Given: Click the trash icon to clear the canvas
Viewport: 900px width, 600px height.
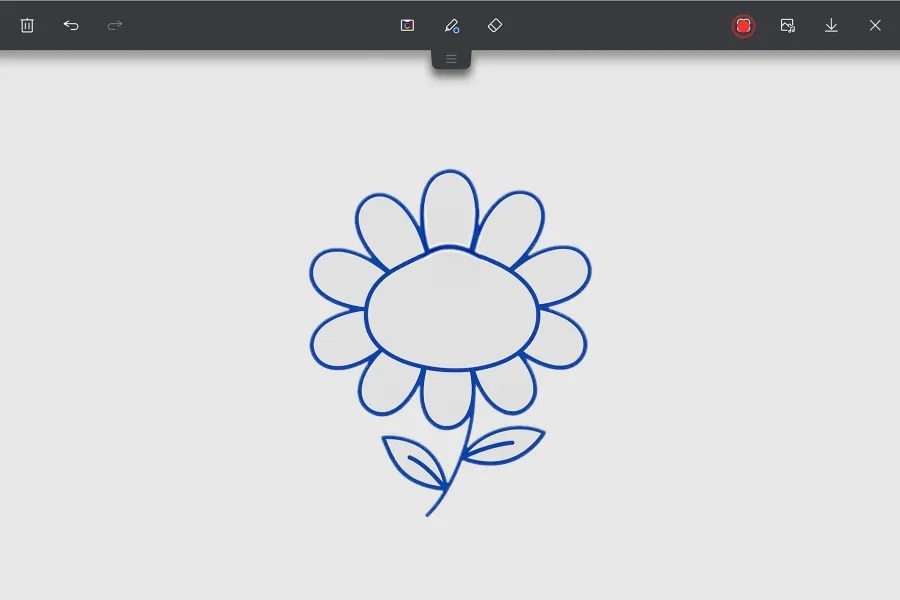Looking at the screenshot, I should 27,25.
